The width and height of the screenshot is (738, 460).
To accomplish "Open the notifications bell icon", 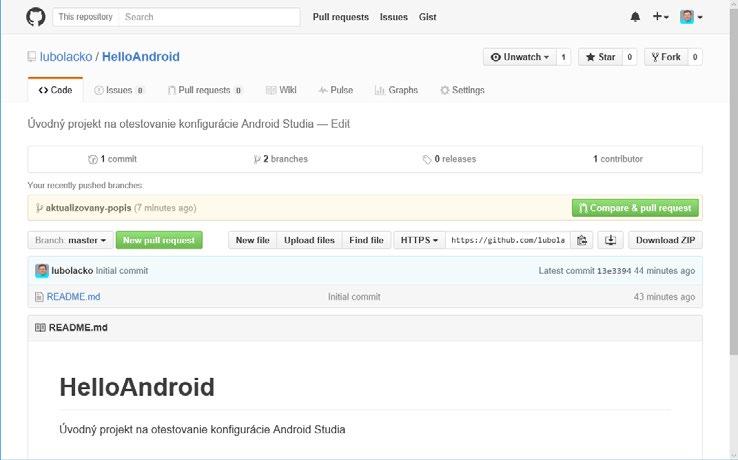I will (635, 17).
